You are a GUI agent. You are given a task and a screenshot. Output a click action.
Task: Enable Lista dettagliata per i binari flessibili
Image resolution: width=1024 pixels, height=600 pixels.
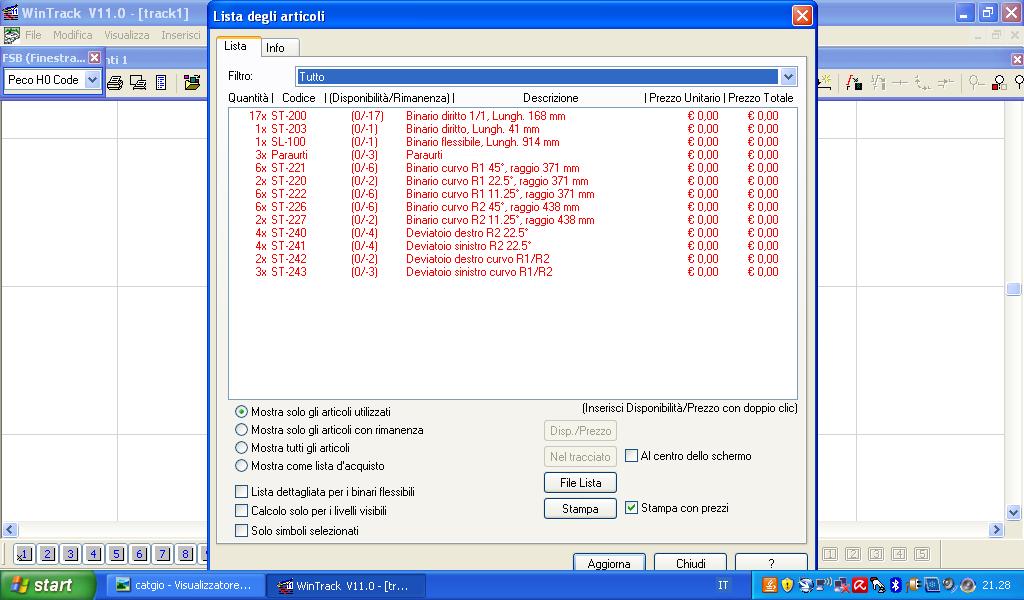[242, 492]
